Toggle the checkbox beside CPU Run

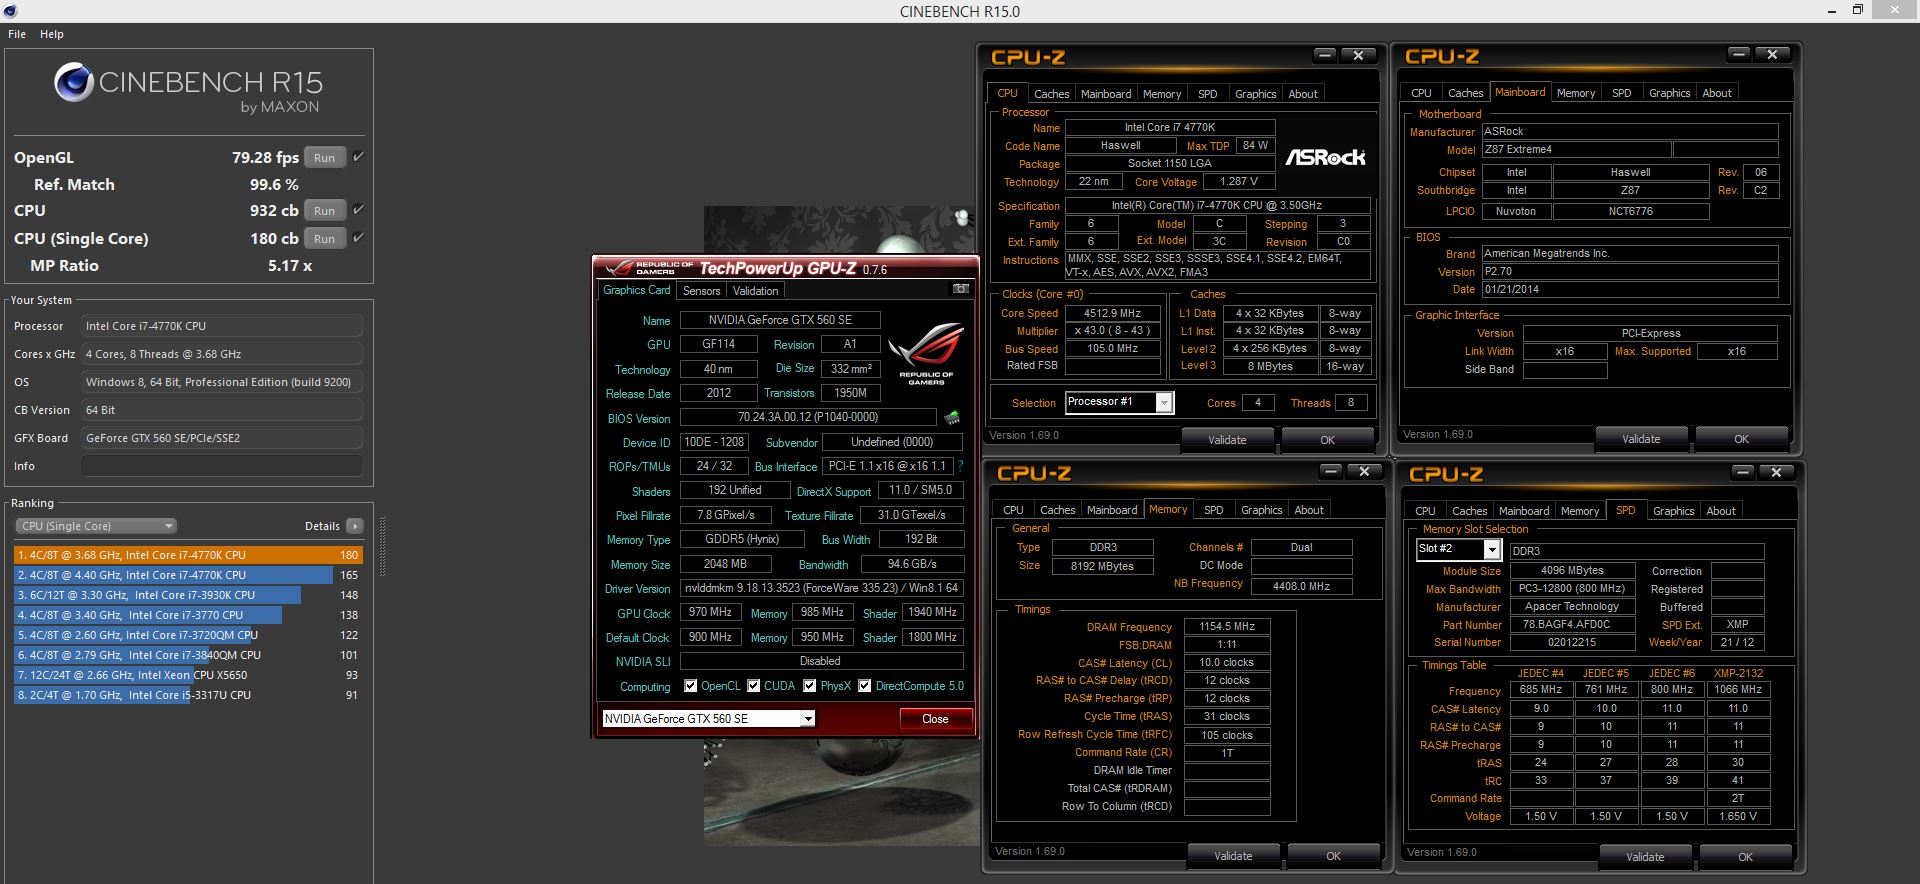coord(358,210)
